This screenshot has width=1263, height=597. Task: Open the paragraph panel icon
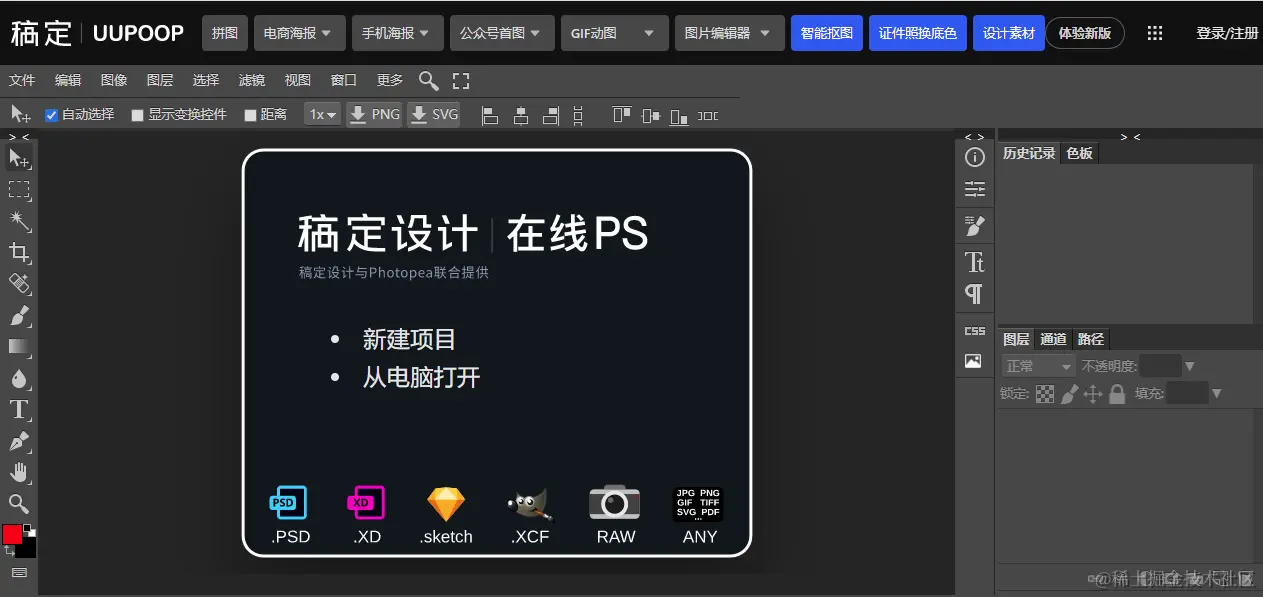(974, 294)
